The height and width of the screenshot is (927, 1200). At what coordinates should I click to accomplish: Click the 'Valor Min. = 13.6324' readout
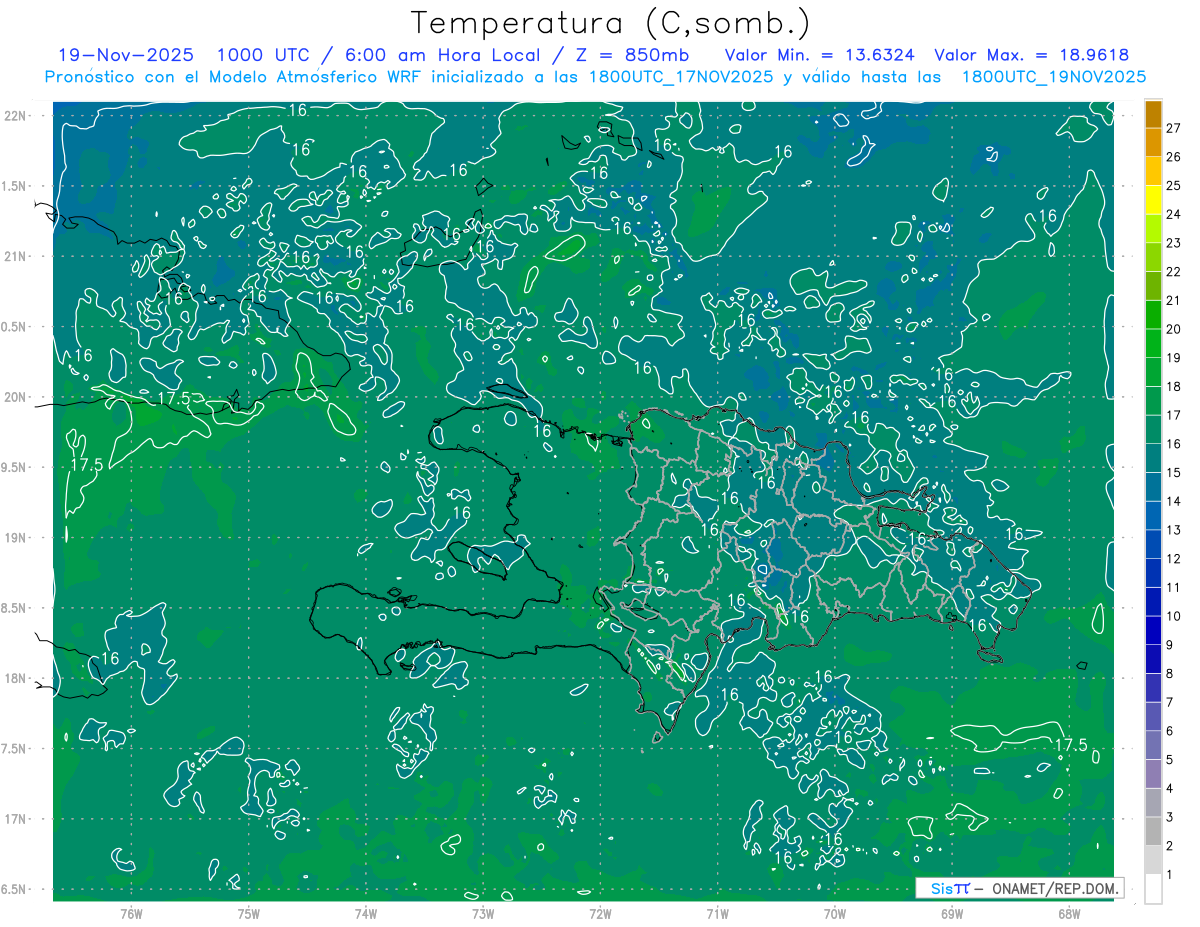[x=820, y=55]
